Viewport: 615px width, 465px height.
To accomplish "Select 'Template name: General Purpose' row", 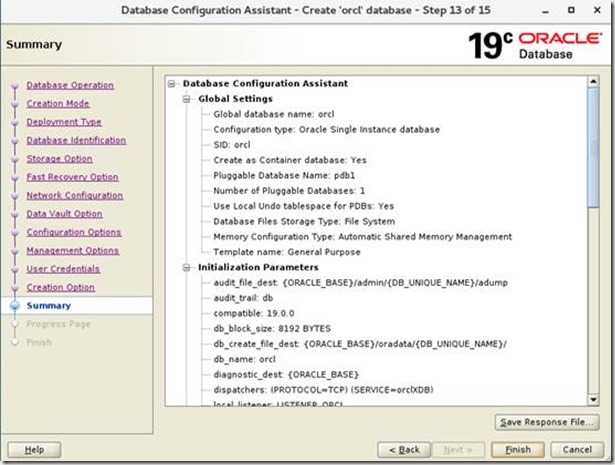I will click(287, 252).
